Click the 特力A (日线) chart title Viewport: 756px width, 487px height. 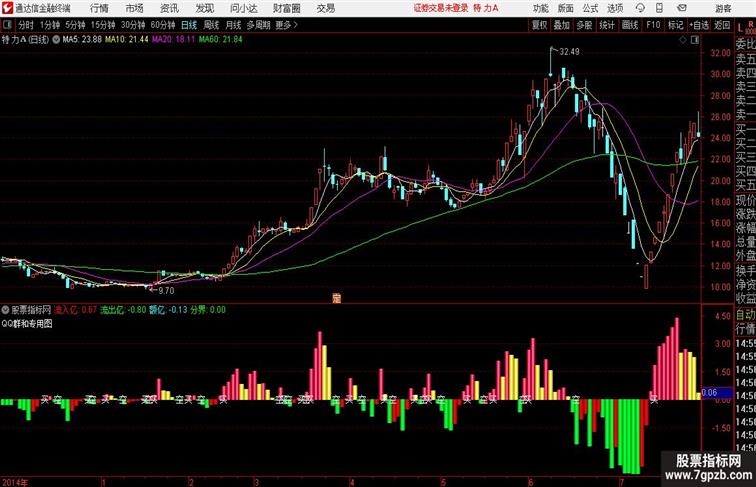(x=25, y=40)
